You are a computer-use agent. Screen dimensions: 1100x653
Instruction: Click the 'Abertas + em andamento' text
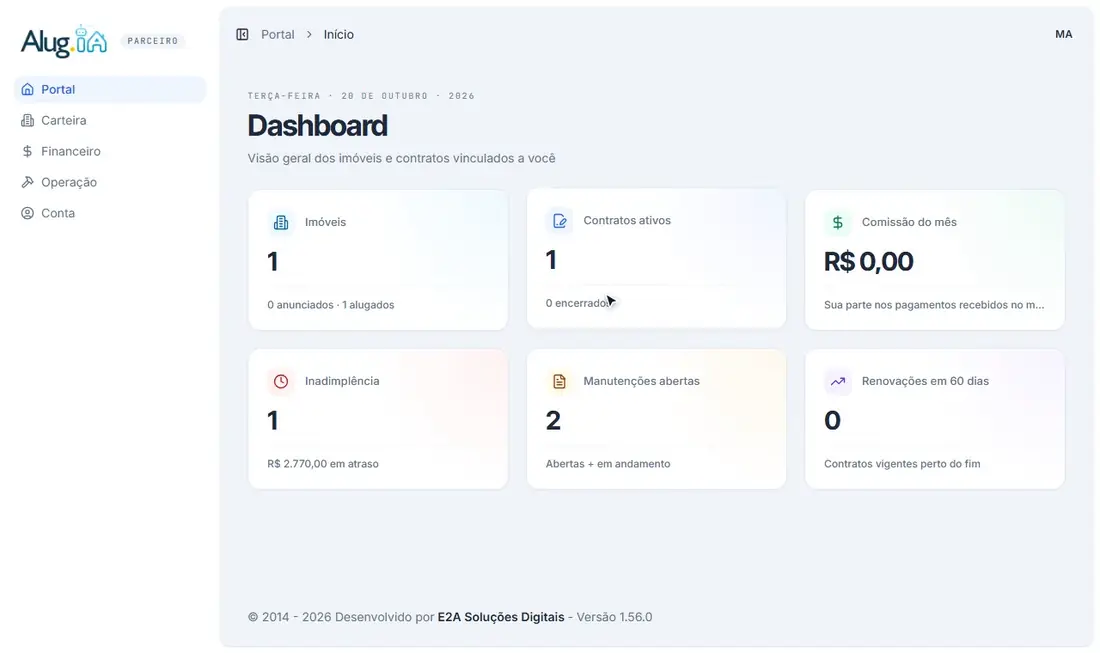click(608, 464)
